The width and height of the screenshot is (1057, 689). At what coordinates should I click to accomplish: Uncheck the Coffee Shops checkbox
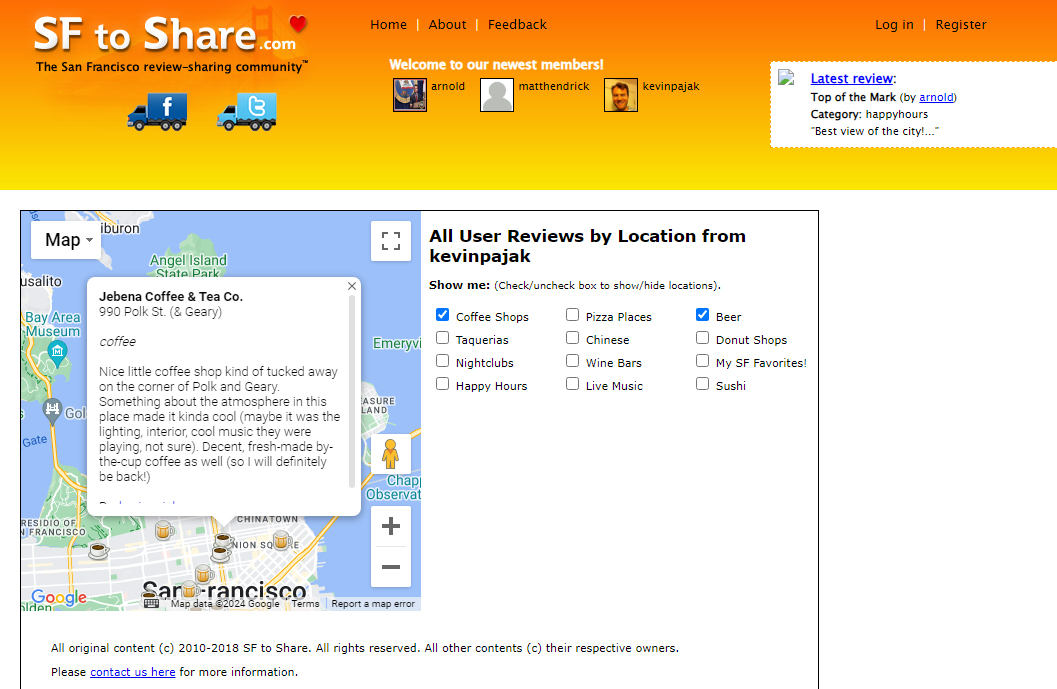[443, 315]
